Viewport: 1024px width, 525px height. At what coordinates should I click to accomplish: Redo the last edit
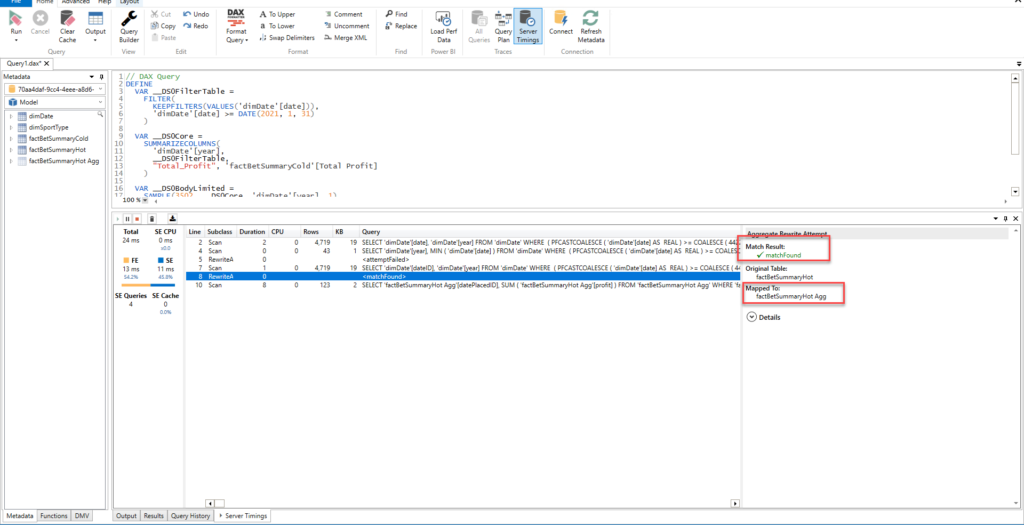click(196, 26)
